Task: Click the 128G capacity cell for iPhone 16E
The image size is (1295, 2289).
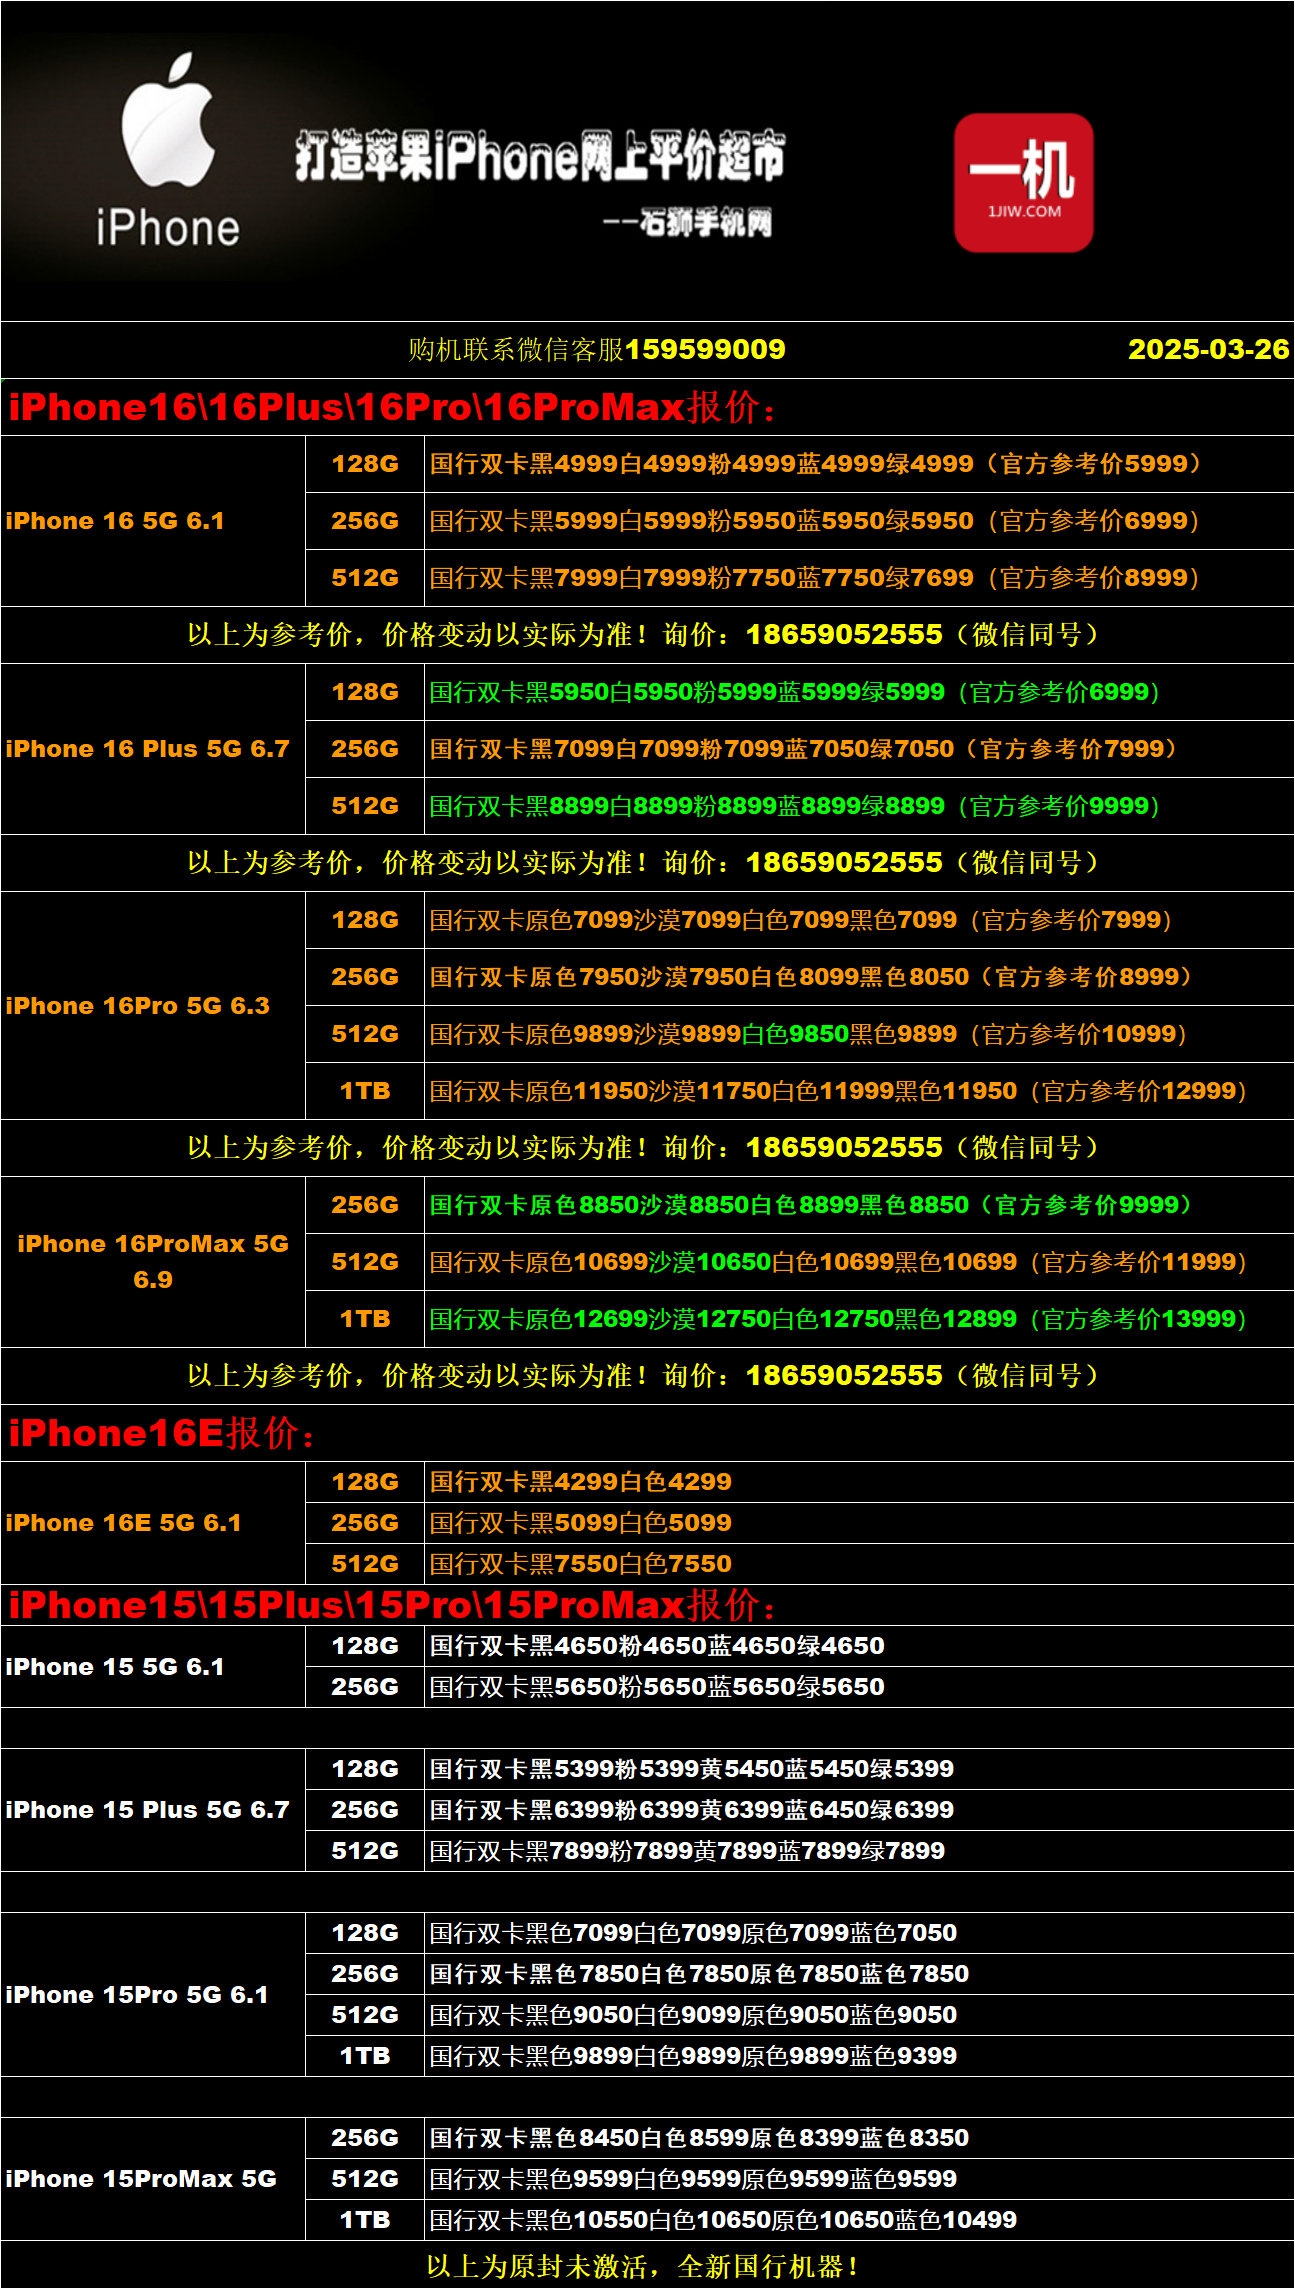Action: click(x=365, y=1482)
